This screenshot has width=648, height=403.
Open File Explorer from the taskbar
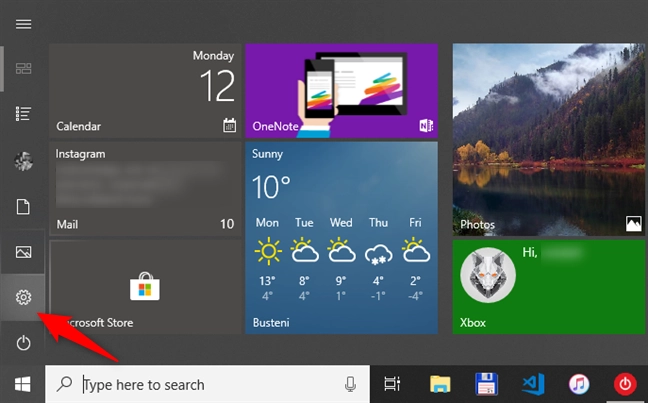(440, 384)
